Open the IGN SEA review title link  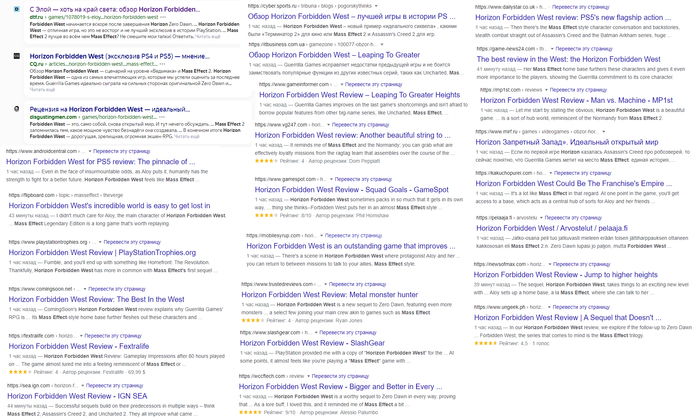coord(77,396)
